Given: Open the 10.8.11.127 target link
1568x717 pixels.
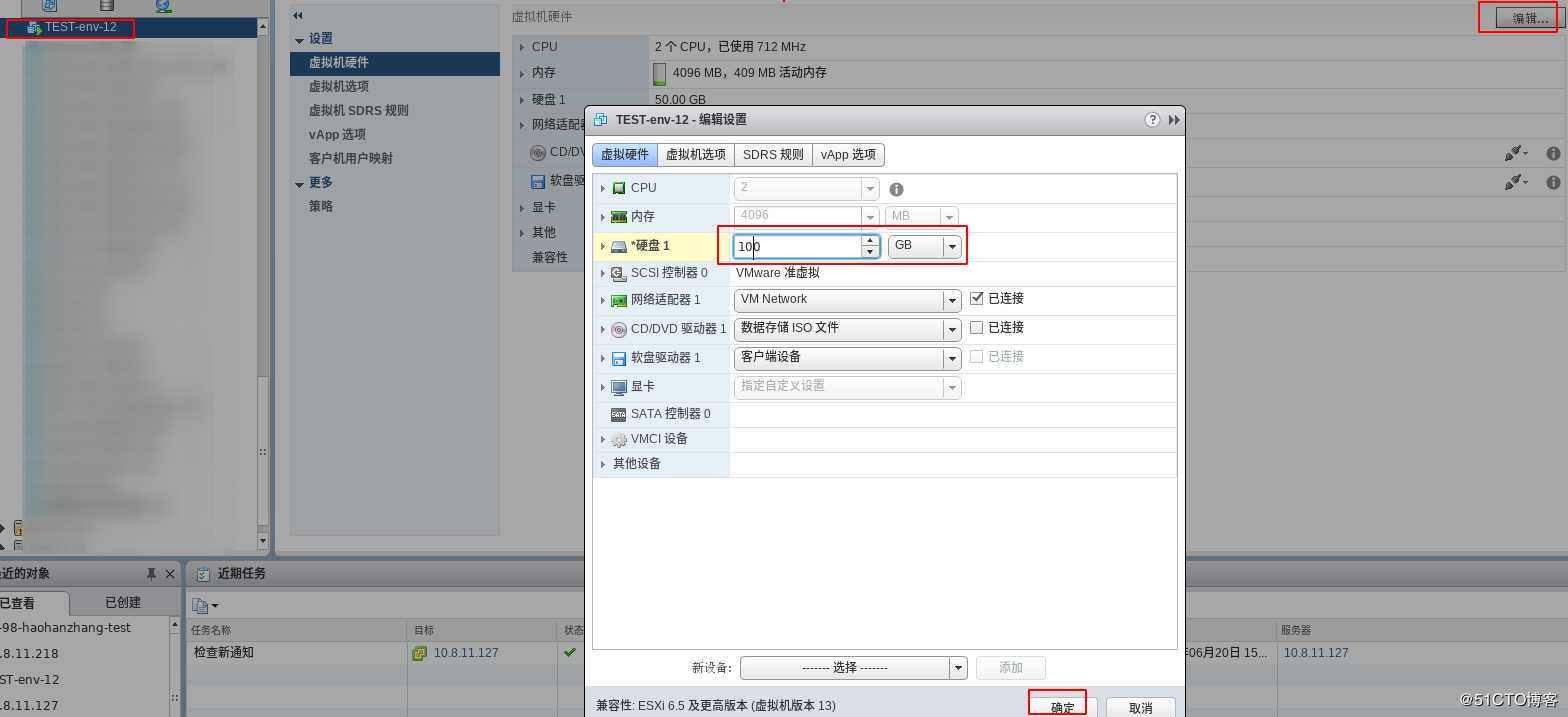Looking at the screenshot, I should click(466, 653).
